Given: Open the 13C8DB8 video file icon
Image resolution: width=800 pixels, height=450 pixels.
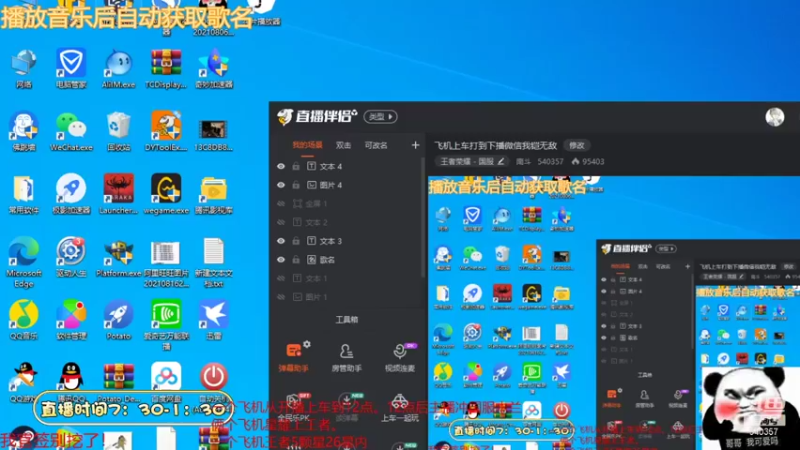Looking at the screenshot, I should (x=213, y=134).
